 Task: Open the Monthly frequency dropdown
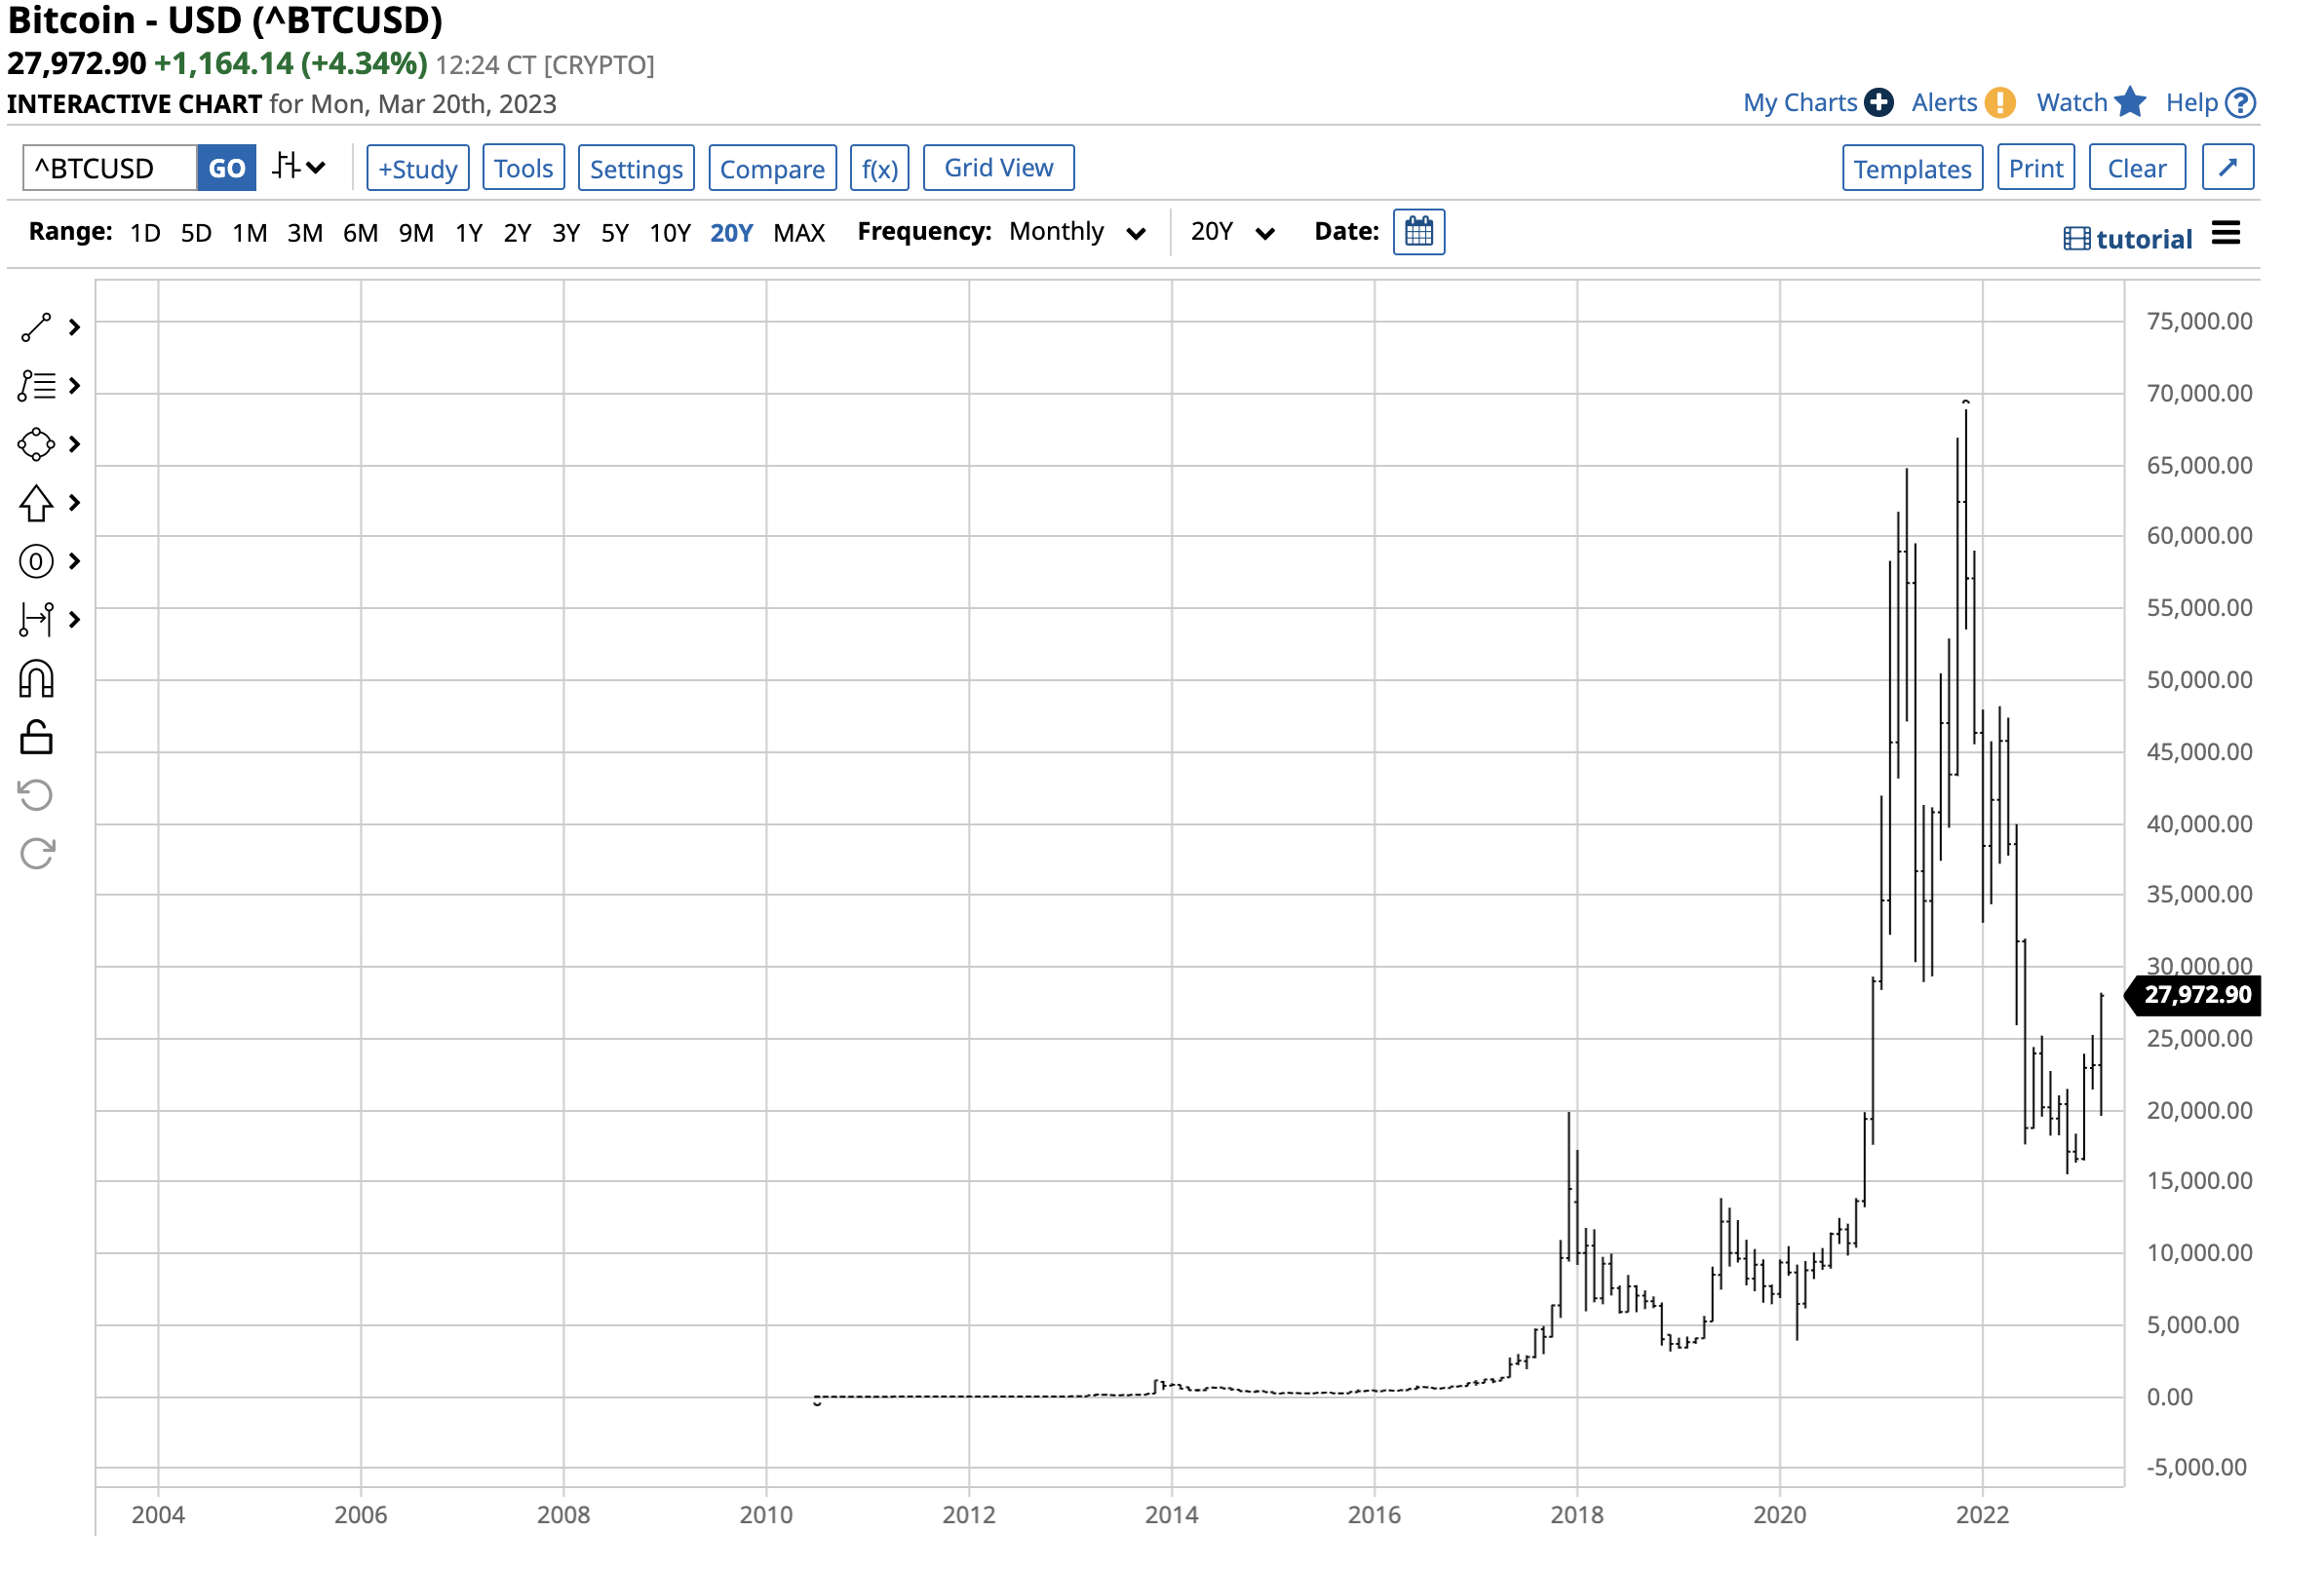(1076, 232)
